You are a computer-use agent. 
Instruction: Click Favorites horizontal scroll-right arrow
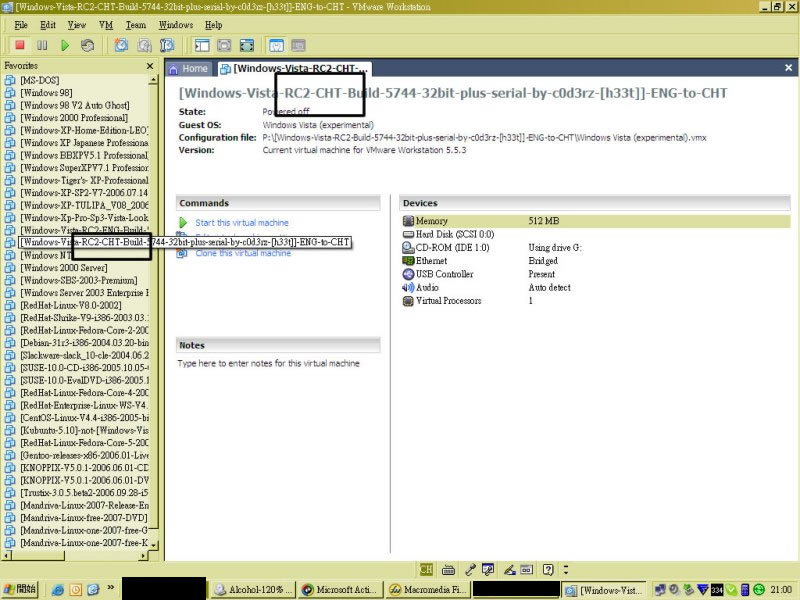tap(143, 555)
